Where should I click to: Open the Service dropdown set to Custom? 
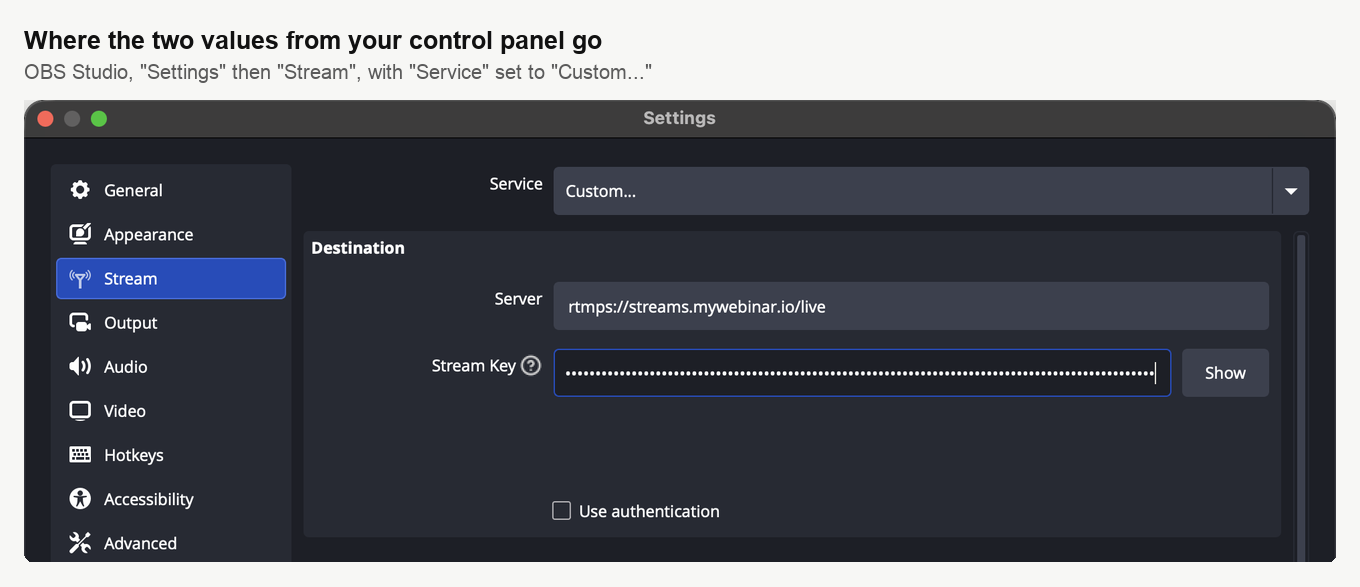click(931, 191)
